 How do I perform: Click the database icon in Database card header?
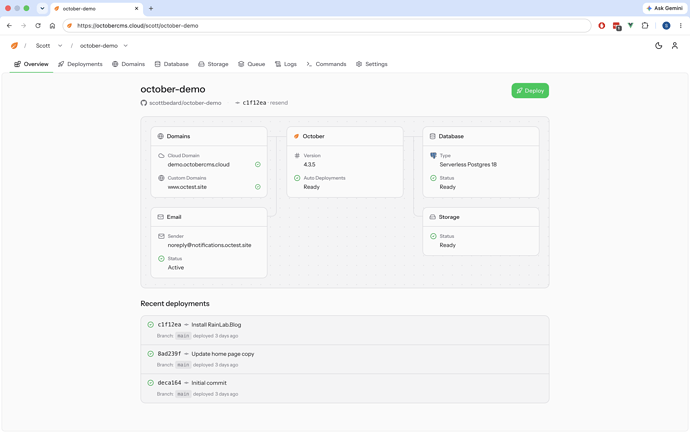click(433, 136)
